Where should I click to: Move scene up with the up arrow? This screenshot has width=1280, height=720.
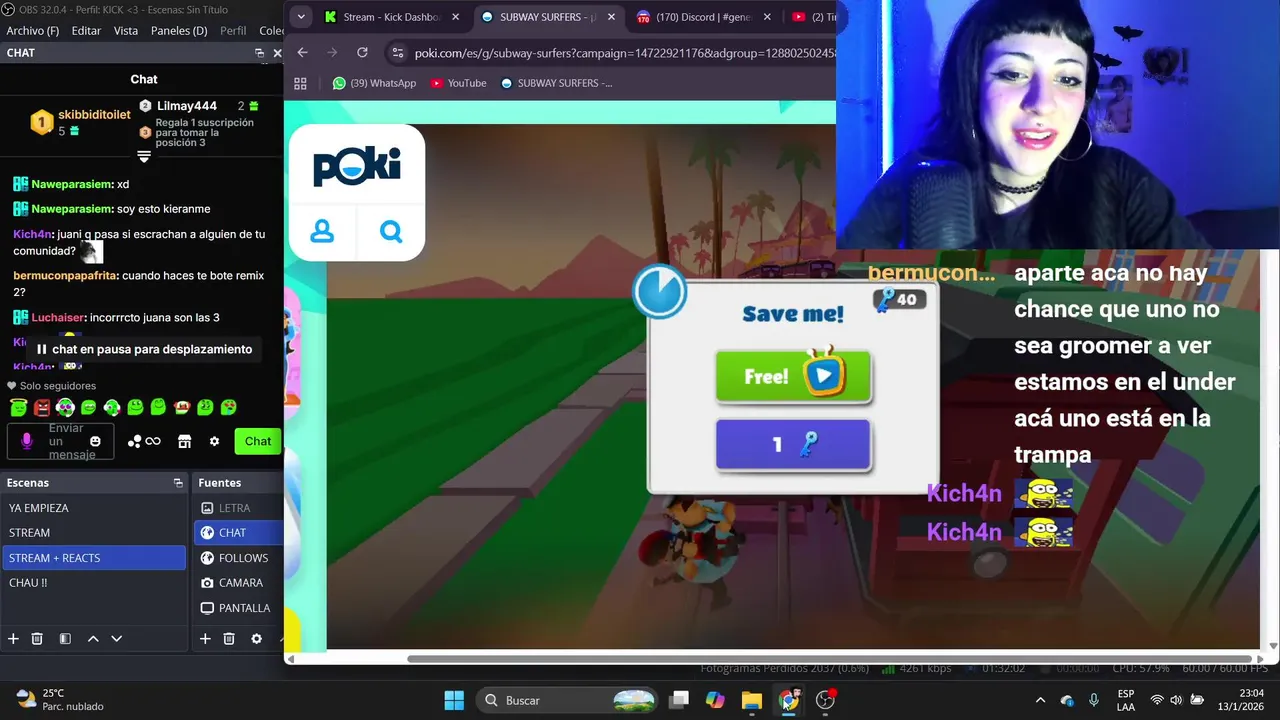click(93, 638)
